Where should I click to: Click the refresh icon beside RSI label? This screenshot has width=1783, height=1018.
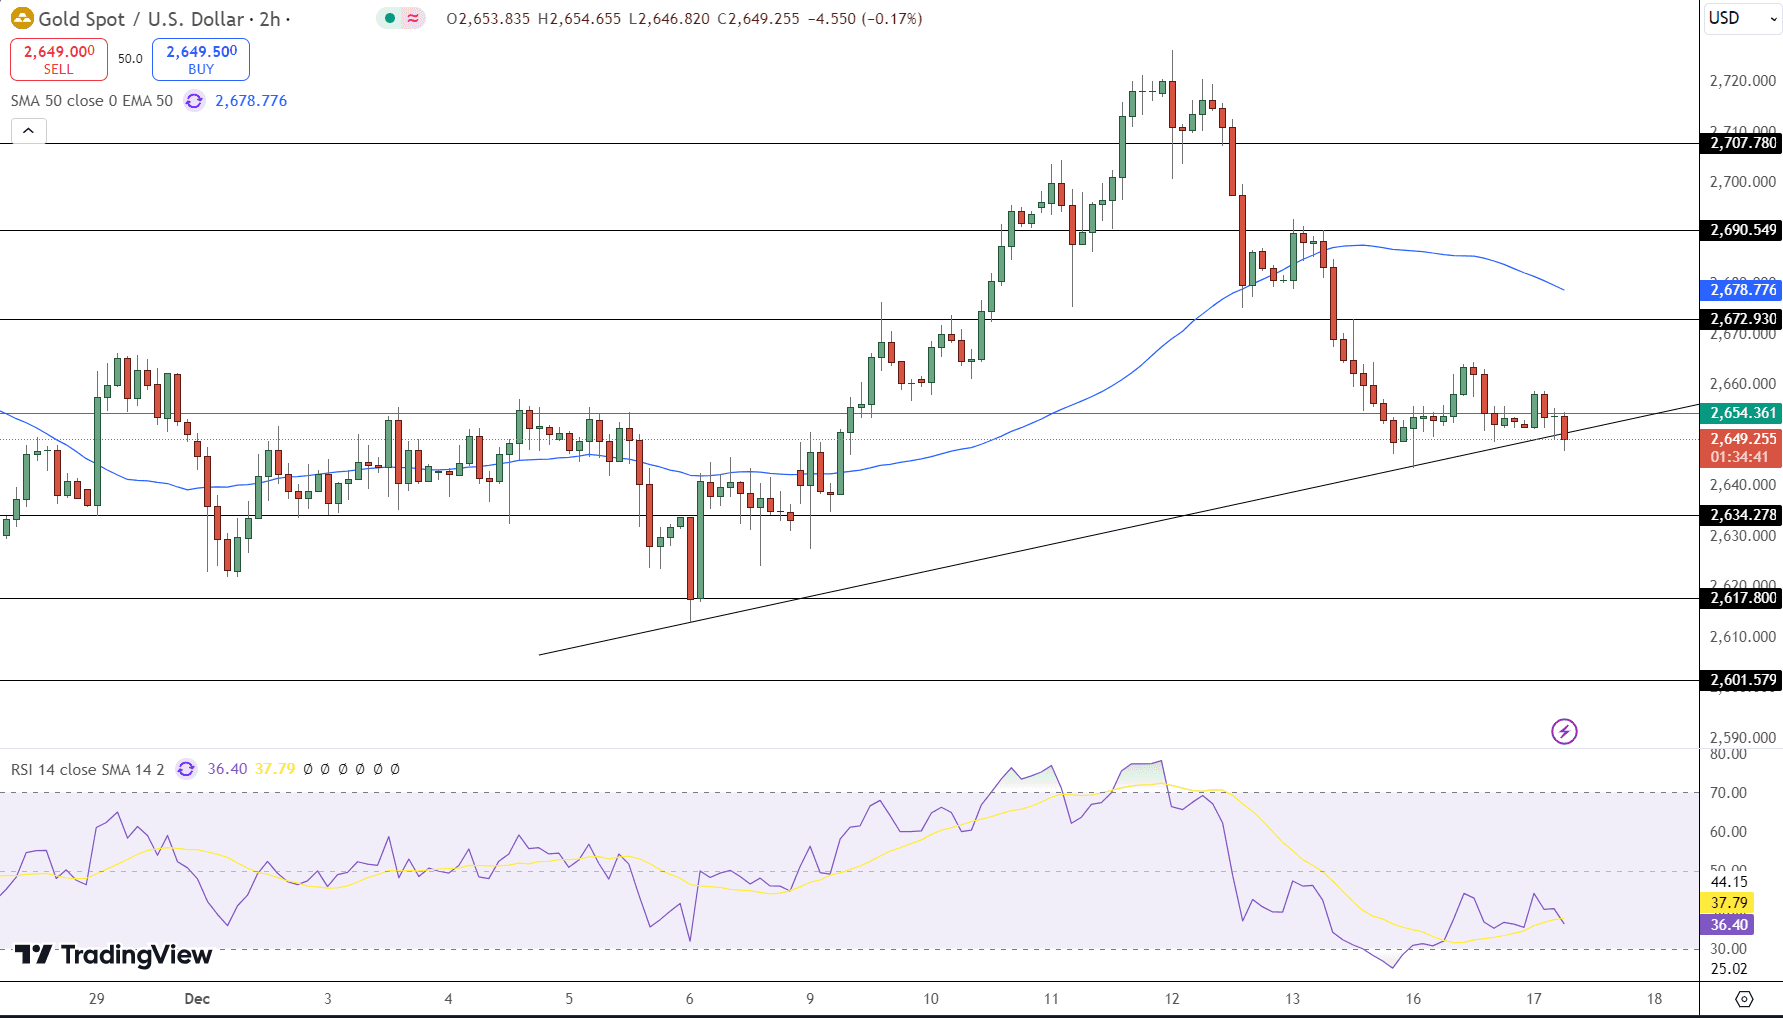point(186,769)
